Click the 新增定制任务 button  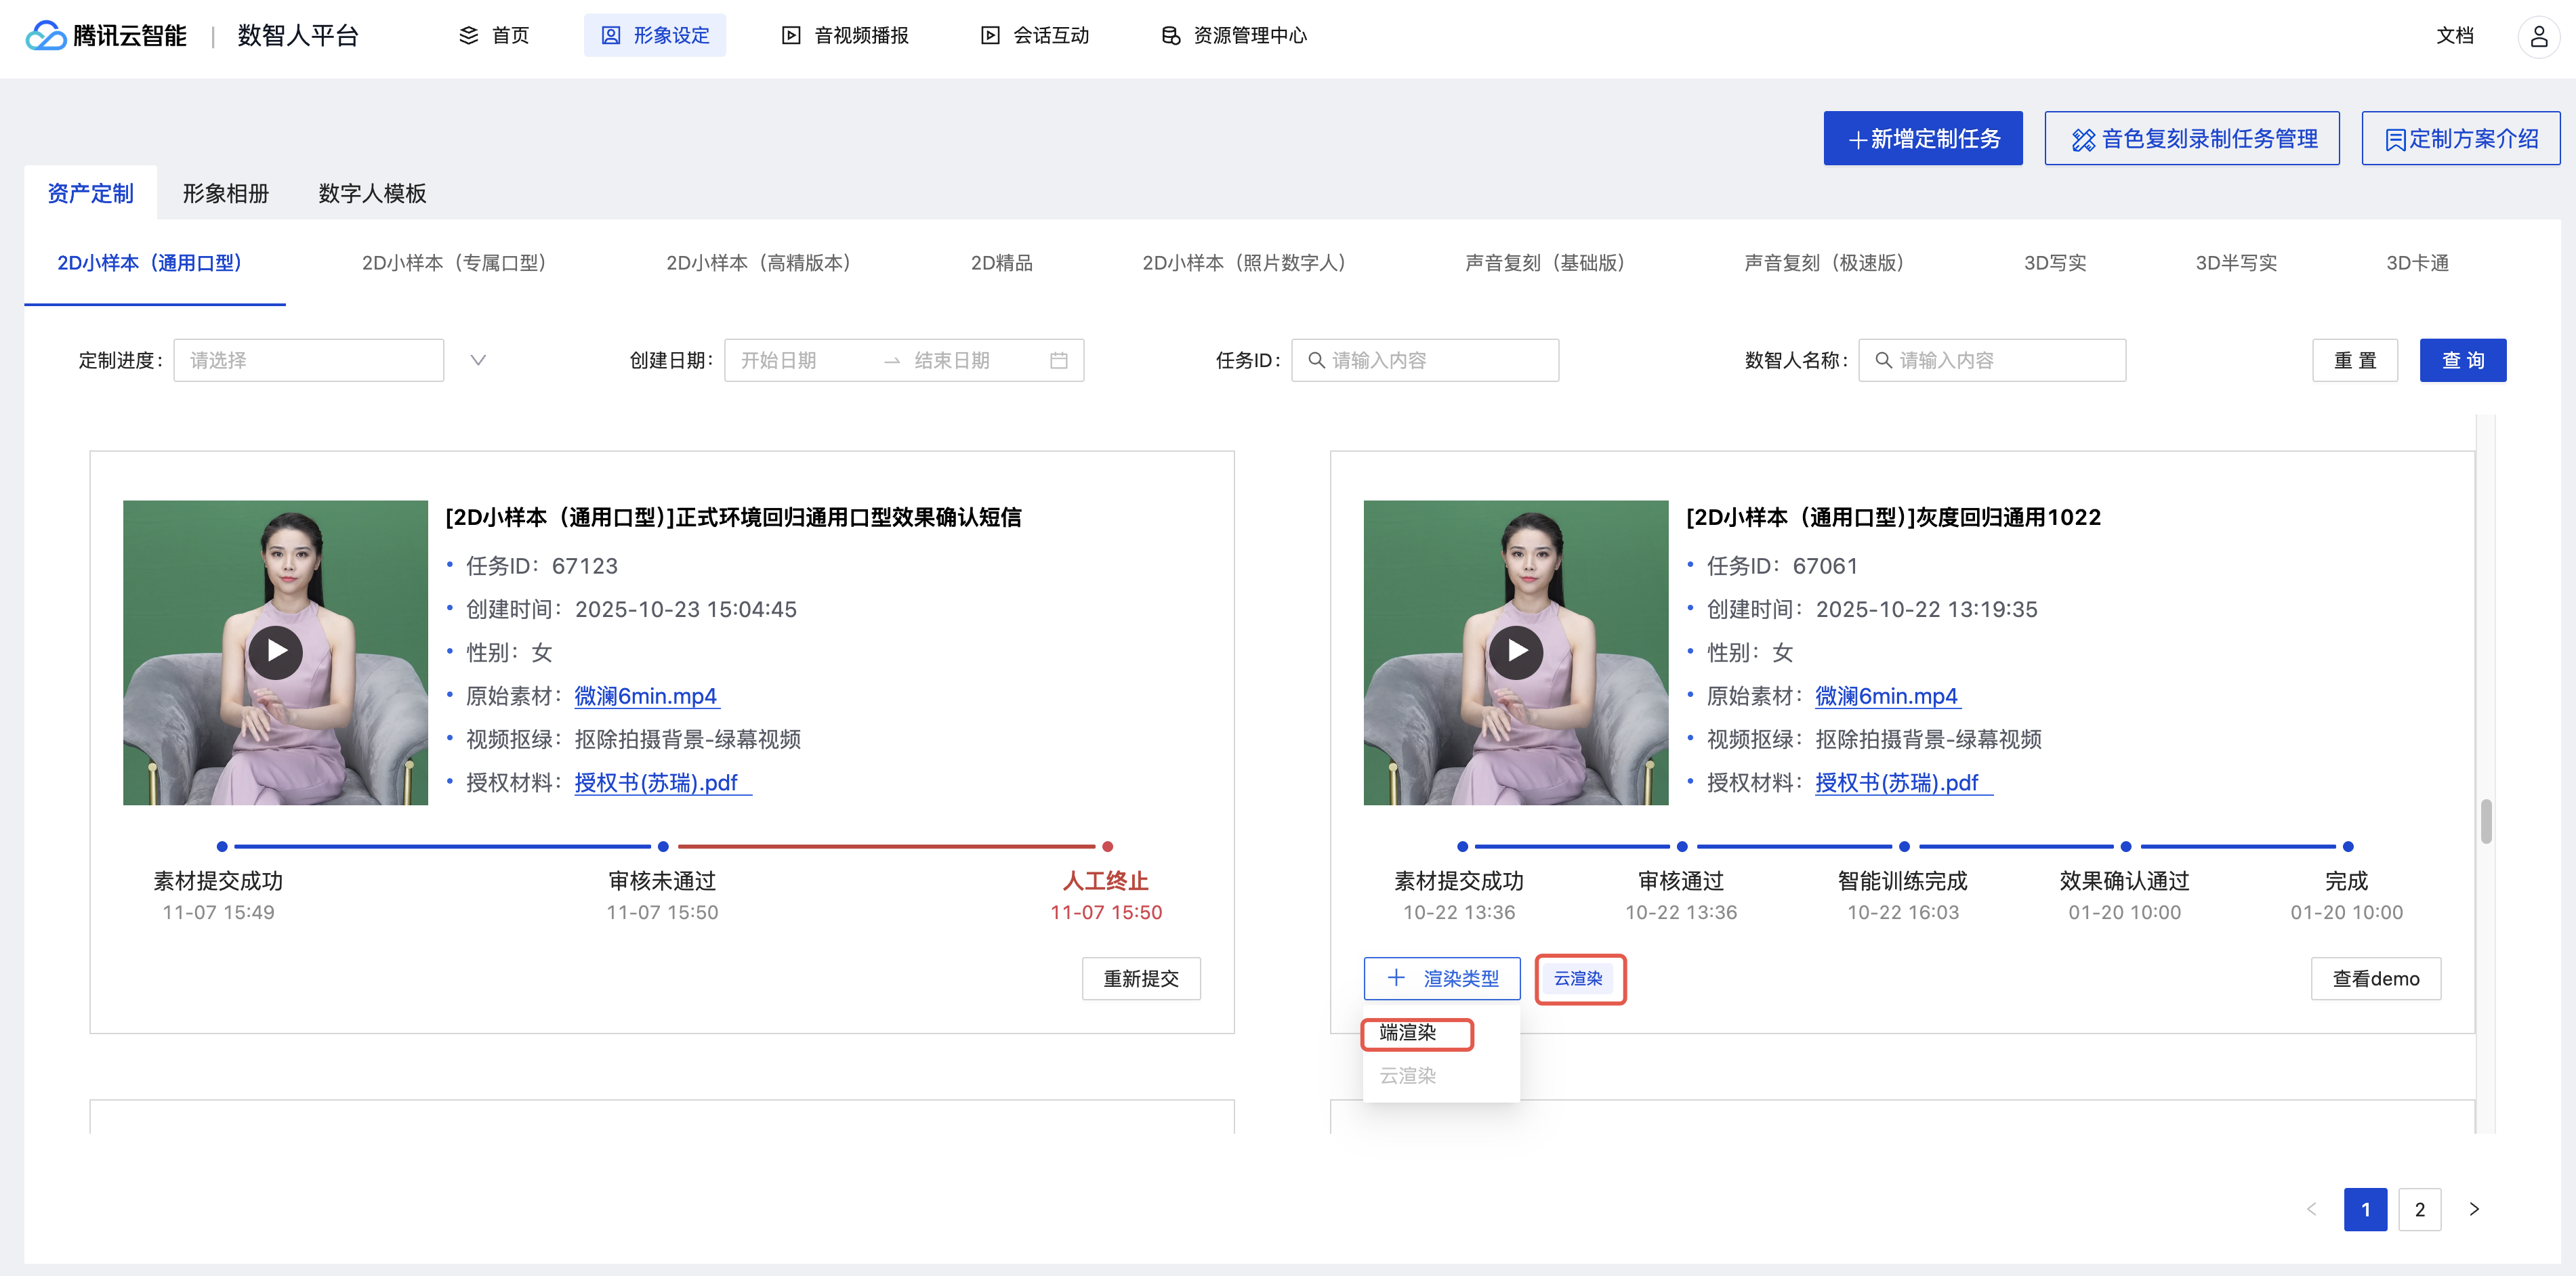1922,139
